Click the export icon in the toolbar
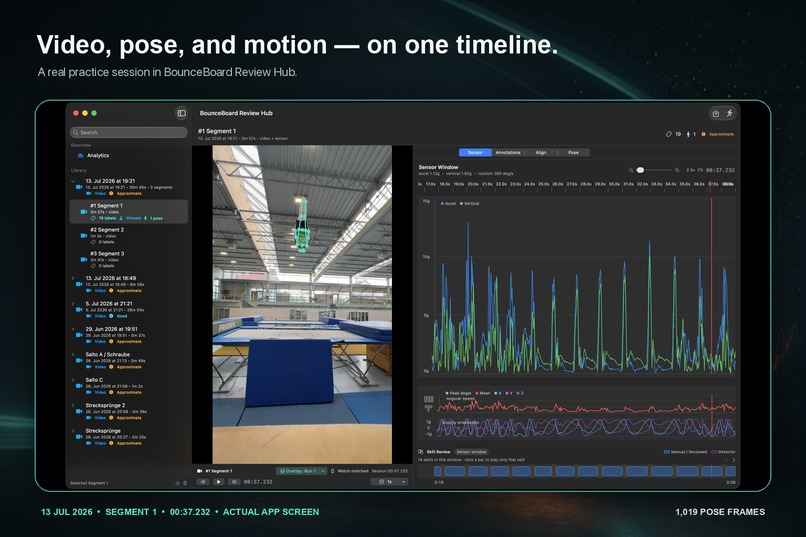Screen dimensions: 806x537 (716, 114)
